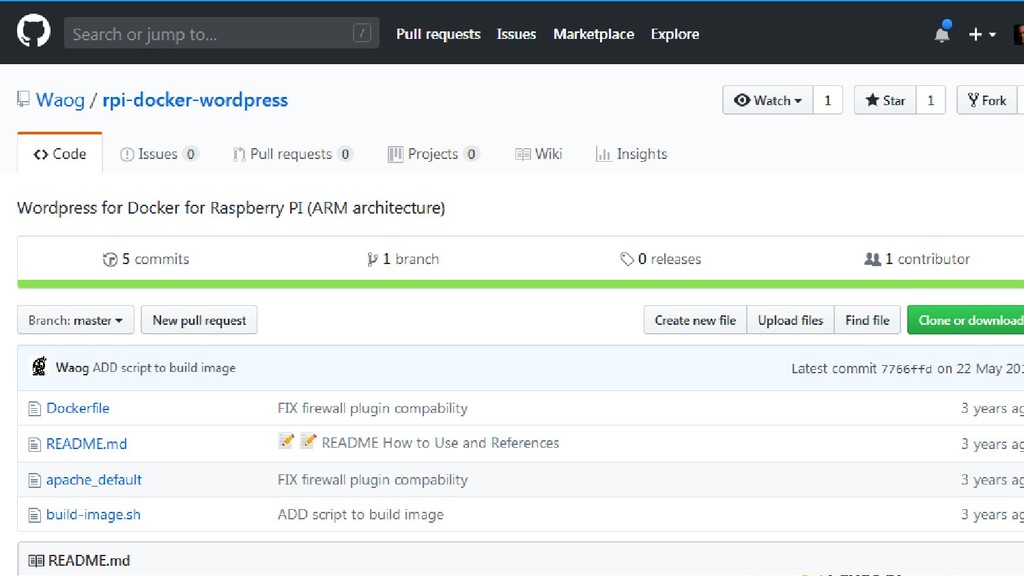Click the repository icon beside Waog
Image resolution: width=1024 pixels, height=576 pixels.
point(24,99)
